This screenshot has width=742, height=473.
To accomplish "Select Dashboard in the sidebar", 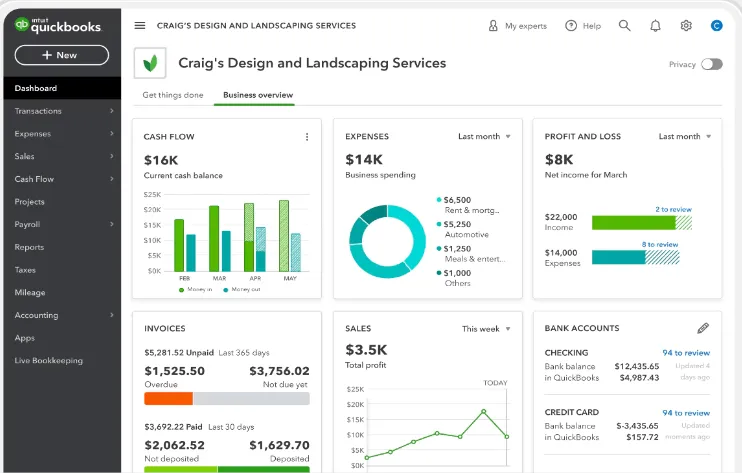I will [62, 88].
